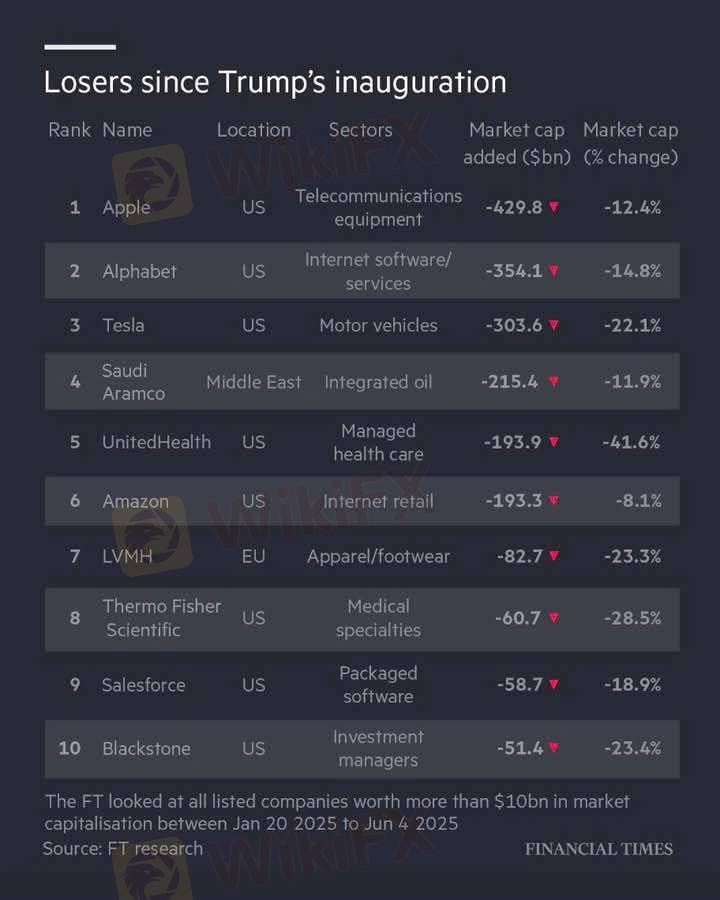This screenshot has width=720, height=900.
Task: Select the red arrow in Tesla's row
Action: [x=553, y=325]
